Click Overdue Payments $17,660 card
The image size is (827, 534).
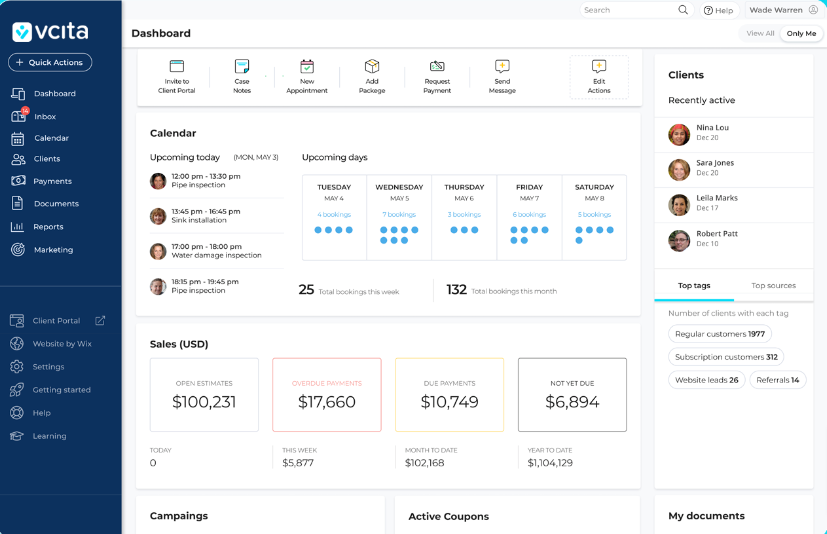tap(327, 395)
